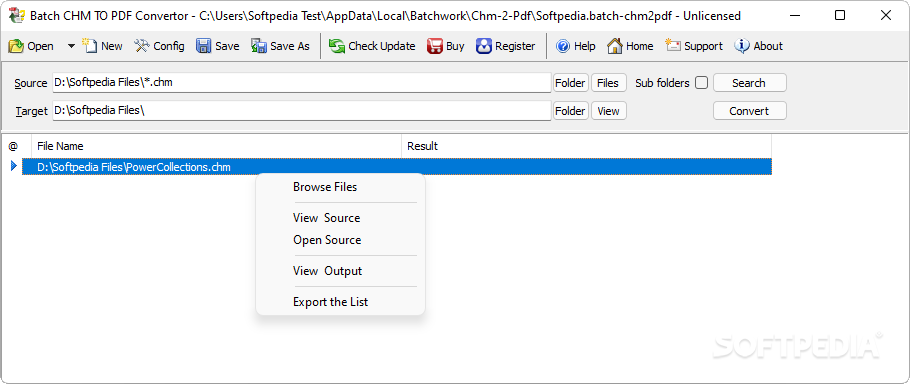The image size is (910, 384).
Task: Enable the Sub folders checkbox
Action: [702, 83]
